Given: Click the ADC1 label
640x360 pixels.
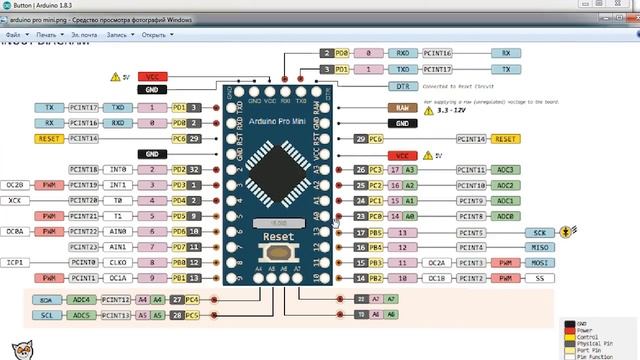Looking at the screenshot, I should (x=505, y=201).
